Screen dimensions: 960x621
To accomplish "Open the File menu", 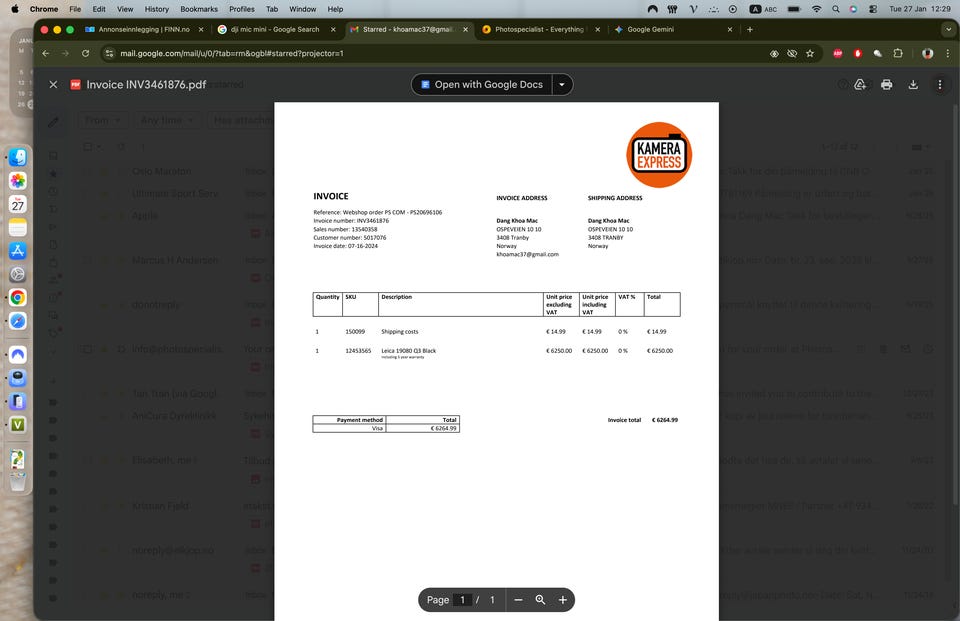I will tap(75, 9).
